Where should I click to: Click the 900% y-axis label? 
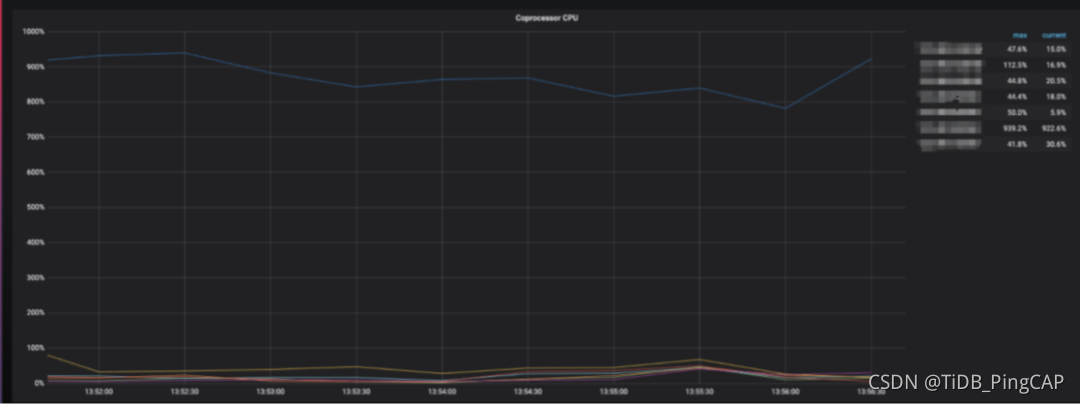pos(34,67)
